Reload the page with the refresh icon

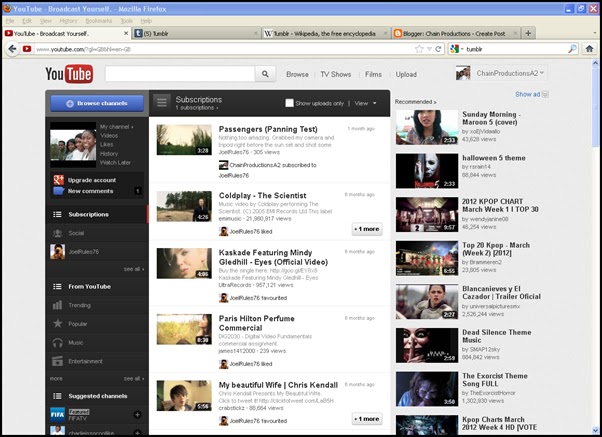[438, 49]
